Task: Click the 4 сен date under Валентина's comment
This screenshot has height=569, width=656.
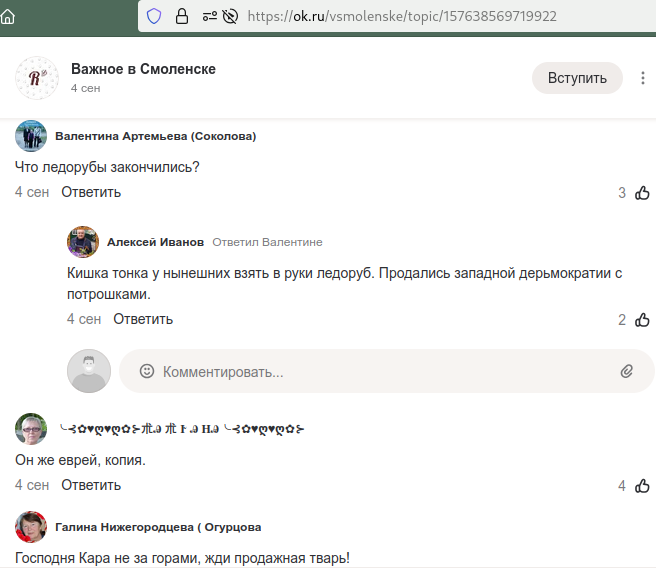Action: coord(32,192)
